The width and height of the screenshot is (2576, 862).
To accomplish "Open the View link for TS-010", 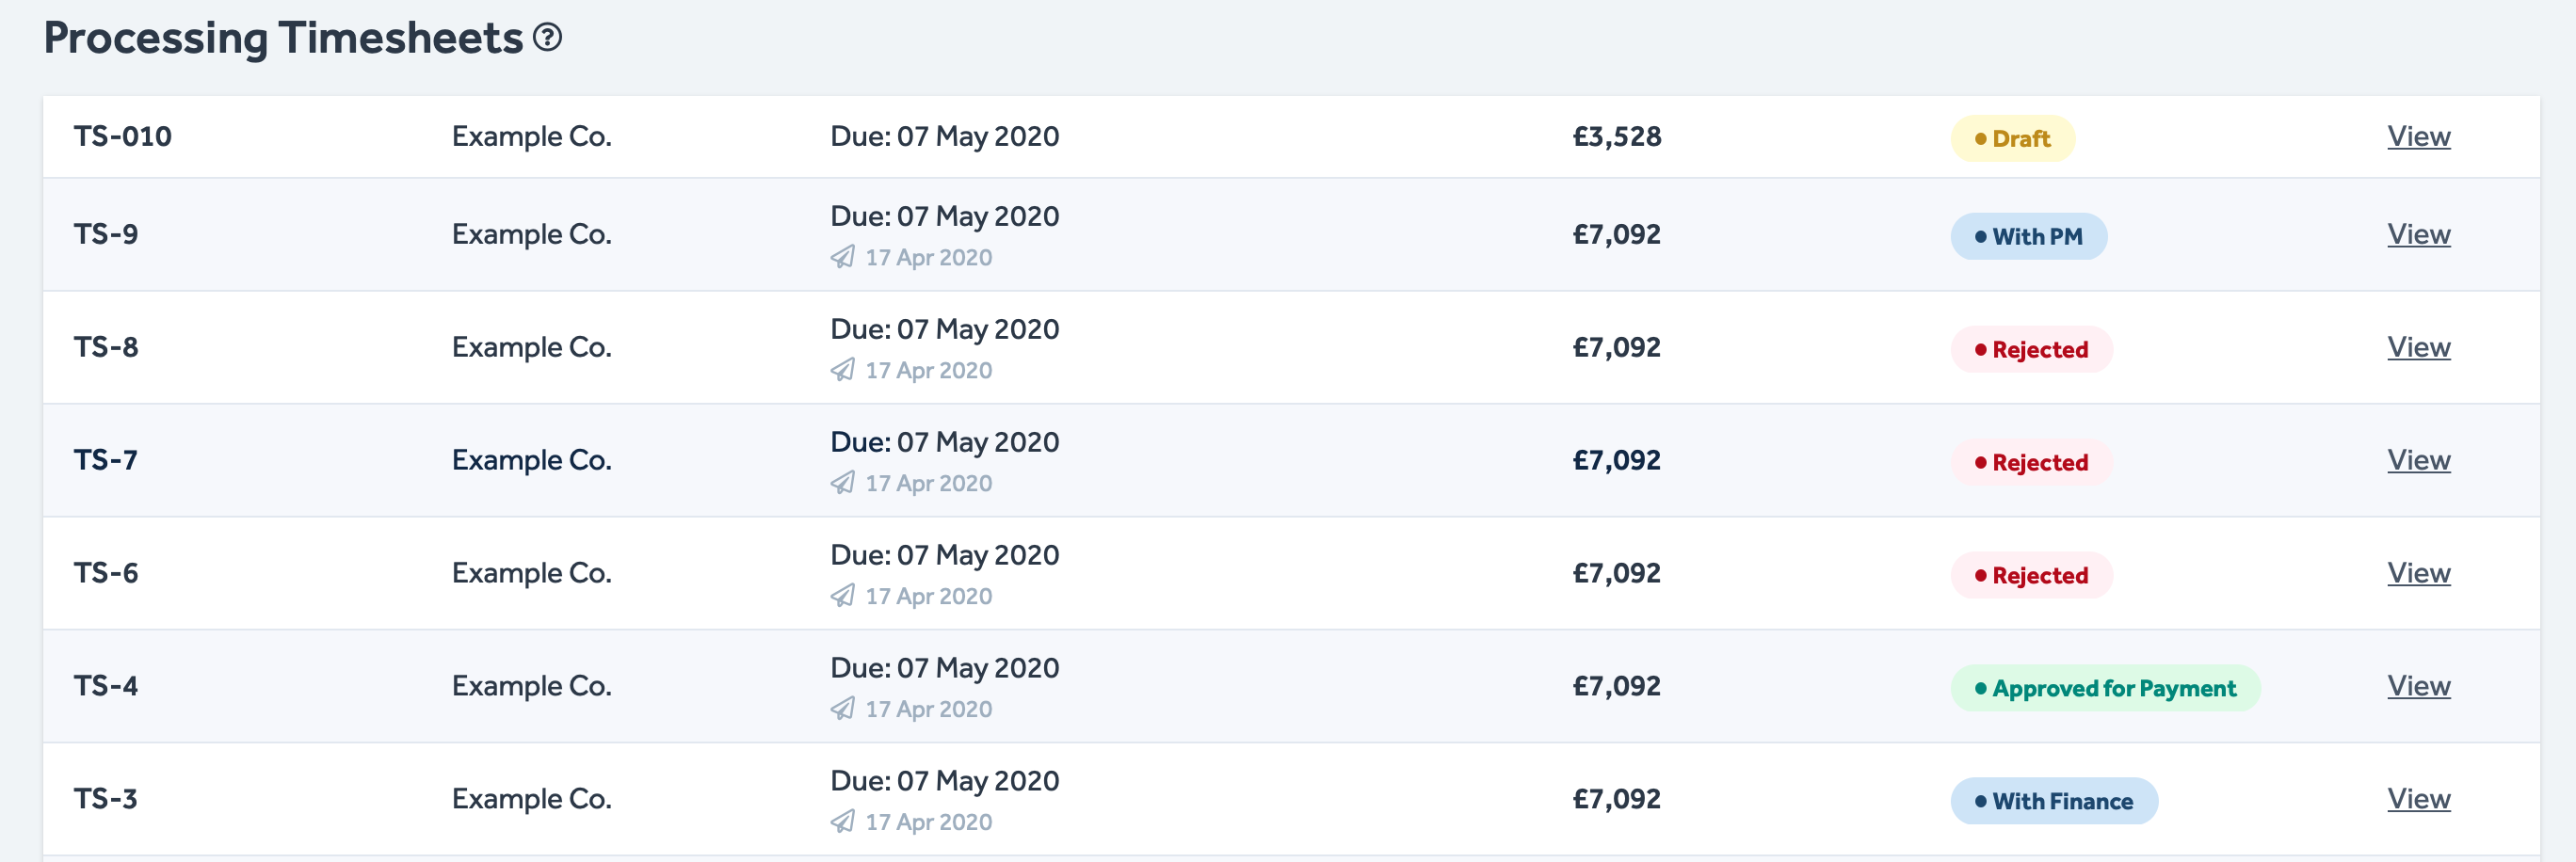I will click(x=2418, y=136).
